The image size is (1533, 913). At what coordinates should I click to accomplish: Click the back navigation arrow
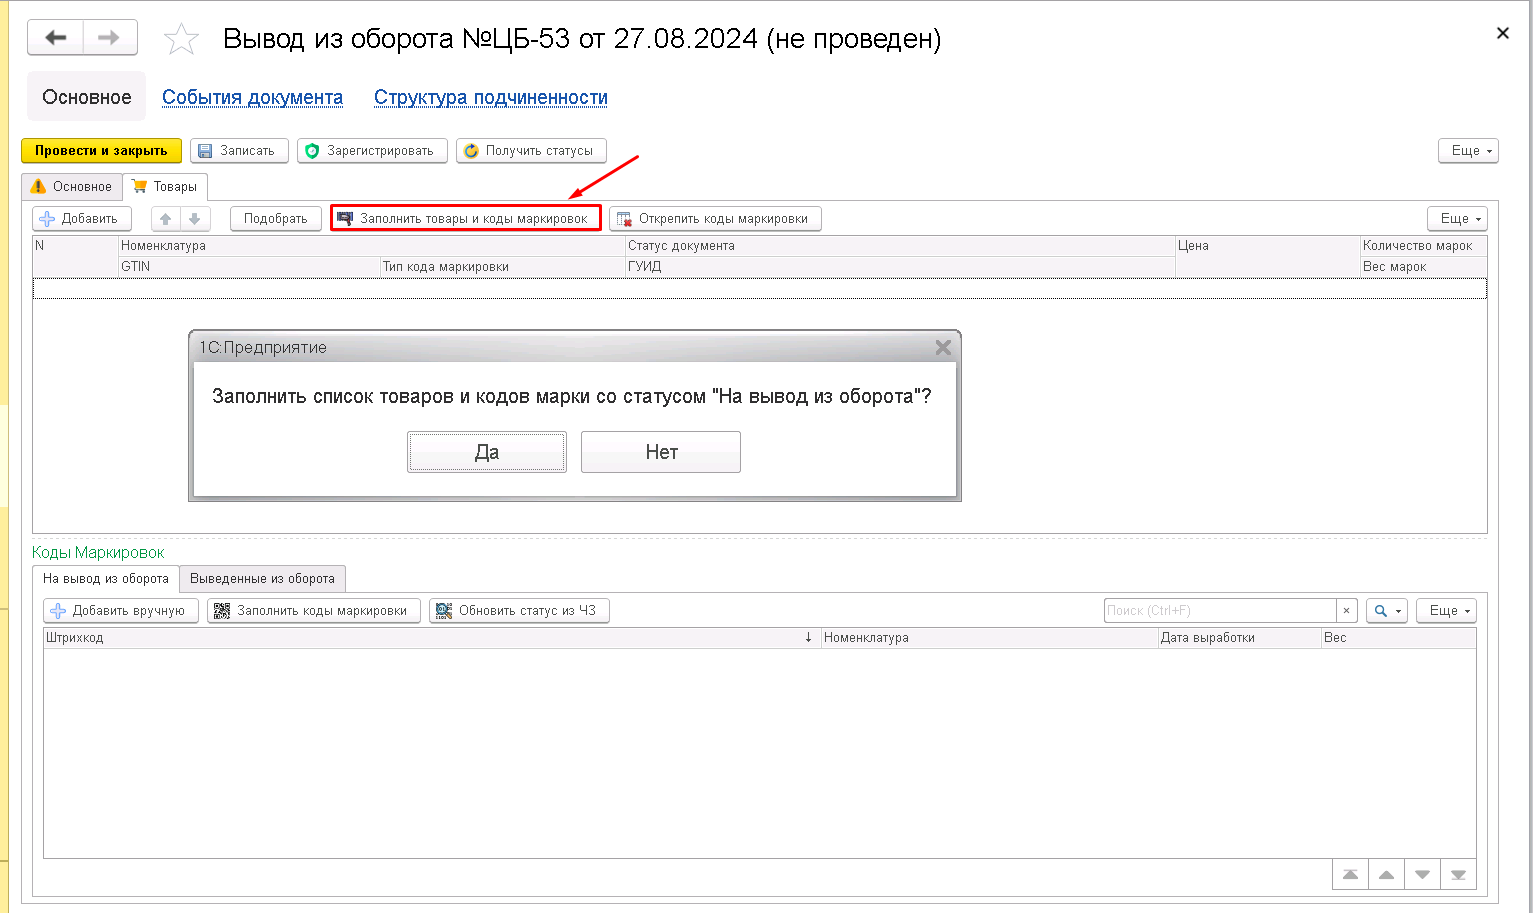(56, 38)
